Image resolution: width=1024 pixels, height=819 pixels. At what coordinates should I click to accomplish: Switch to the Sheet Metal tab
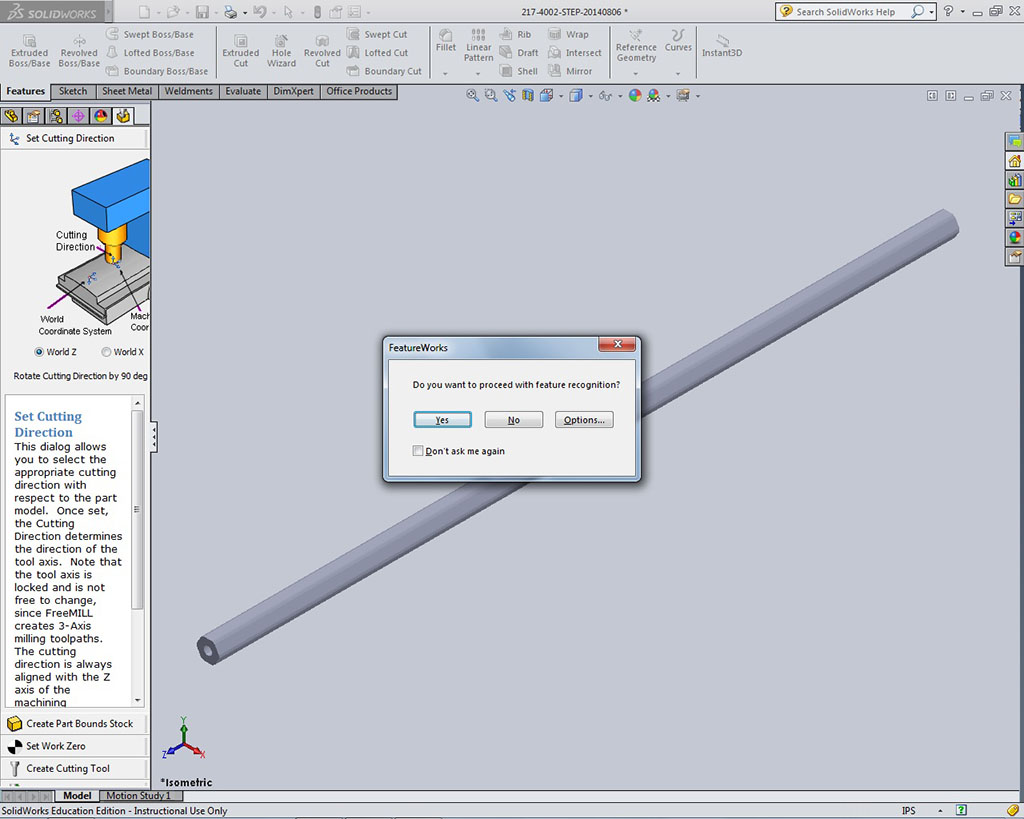coord(127,91)
